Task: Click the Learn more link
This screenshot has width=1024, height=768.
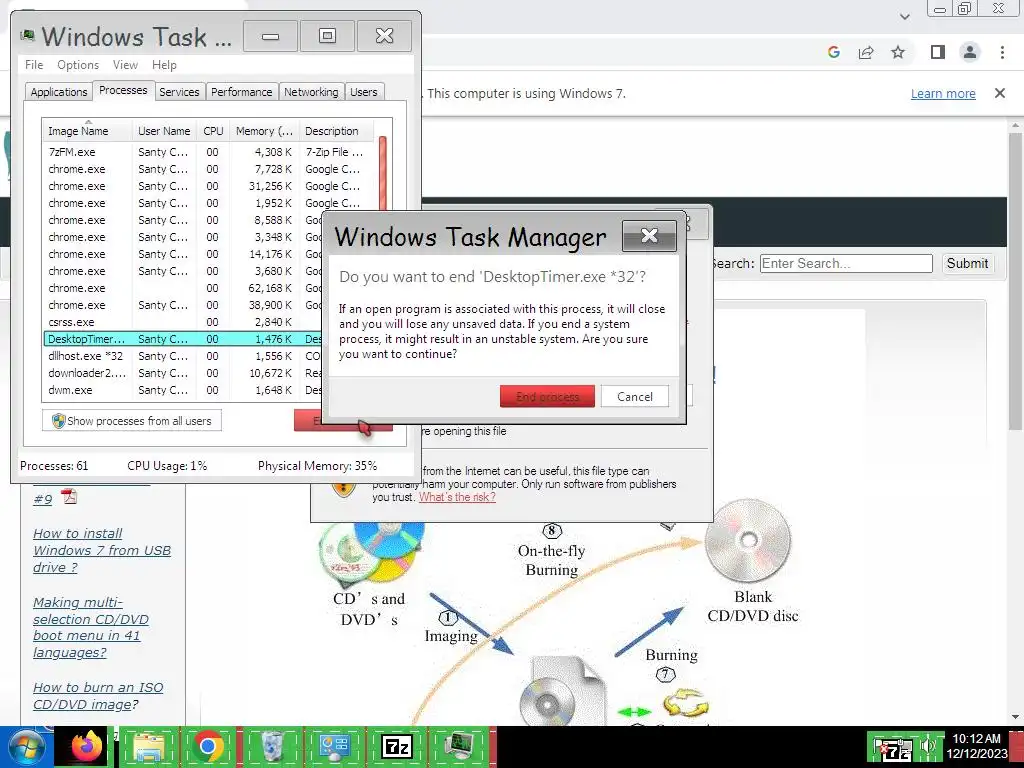Action: click(x=943, y=93)
